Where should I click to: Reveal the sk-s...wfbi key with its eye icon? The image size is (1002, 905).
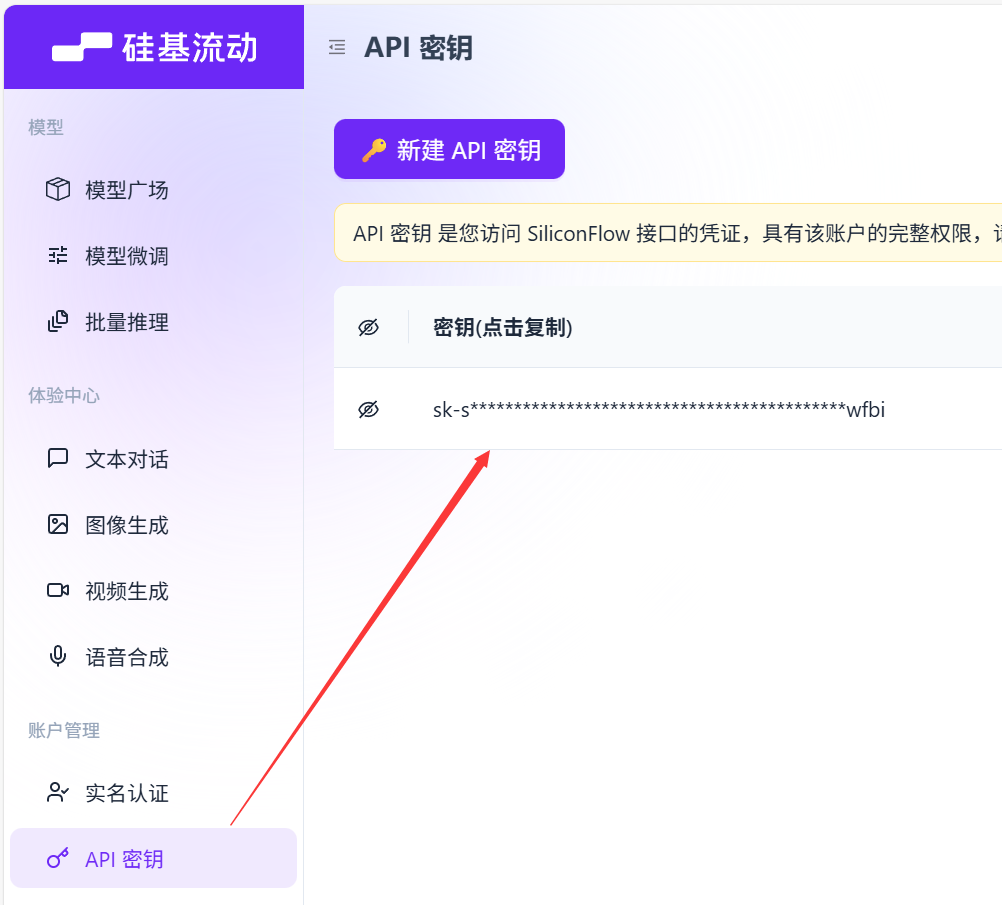point(369,409)
